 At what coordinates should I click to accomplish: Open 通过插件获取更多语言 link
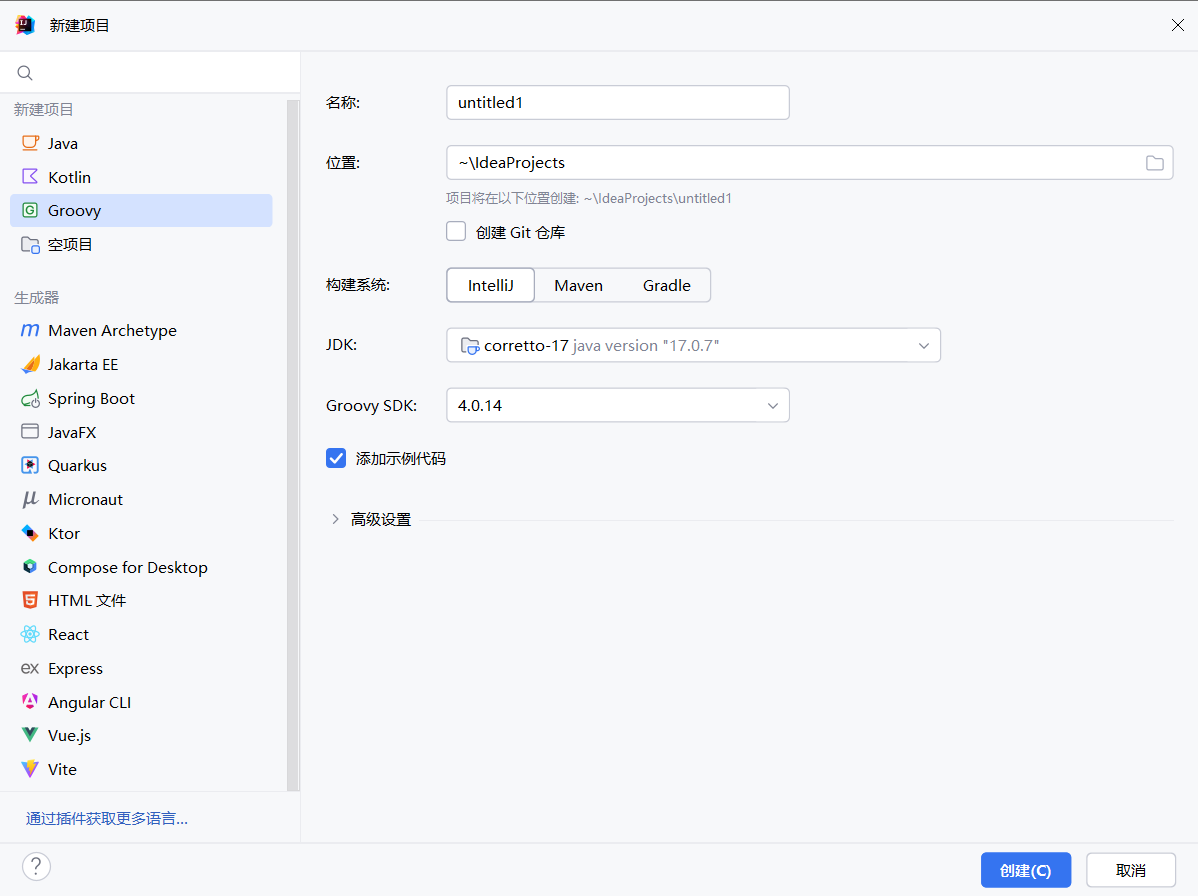pyautogui.click(x=107, y=818)
